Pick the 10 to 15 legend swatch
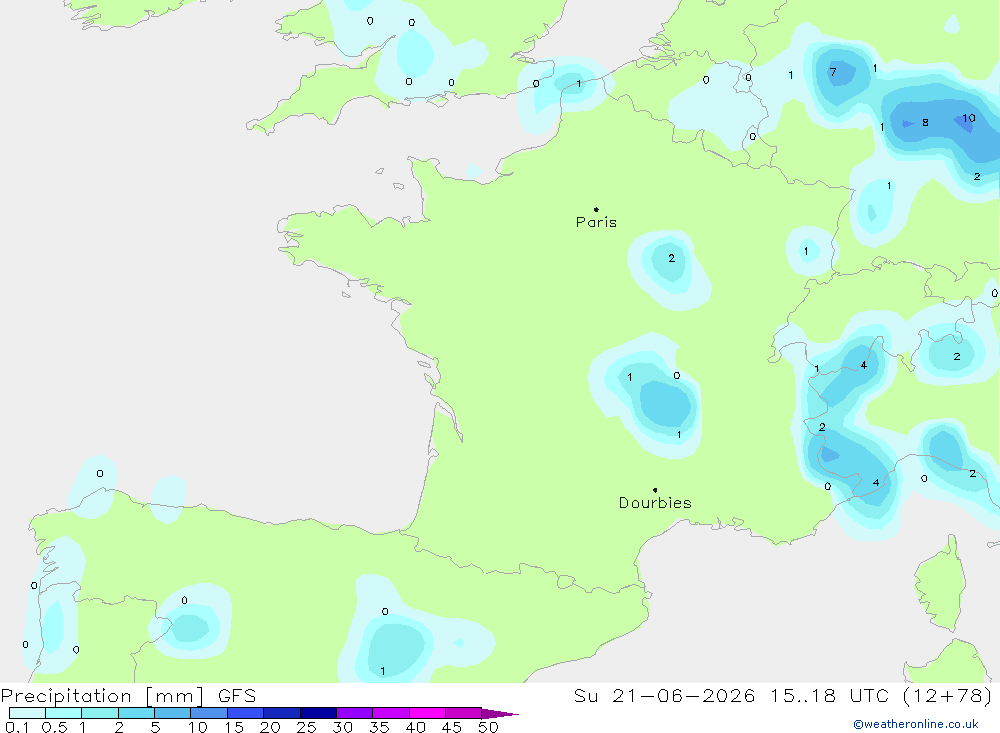This screenshot has width=1000, height=733. pyautogui.click(x=209, y=713)
